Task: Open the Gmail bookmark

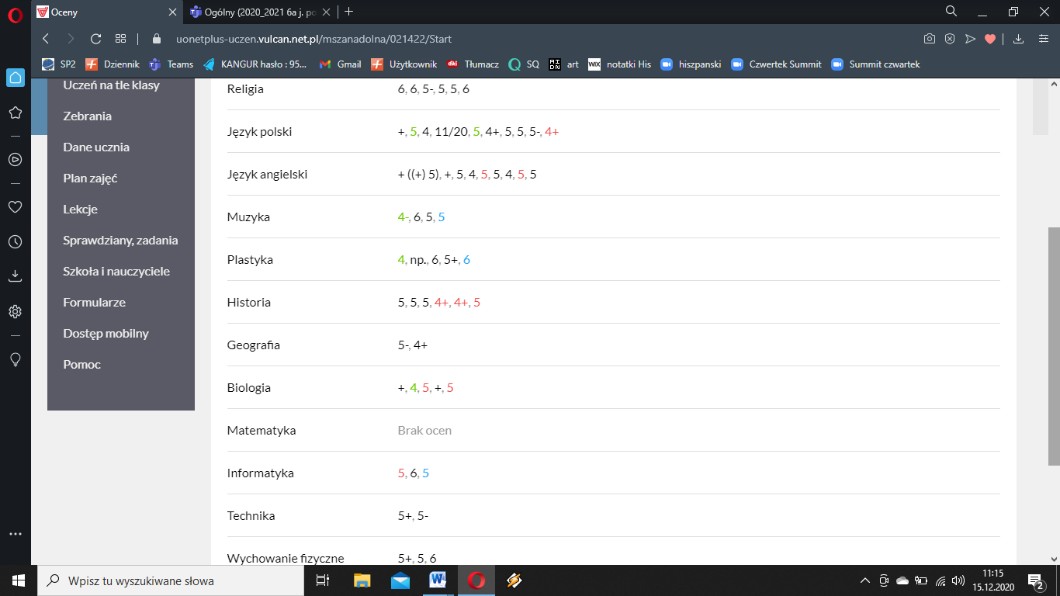Action: [340, 64]
